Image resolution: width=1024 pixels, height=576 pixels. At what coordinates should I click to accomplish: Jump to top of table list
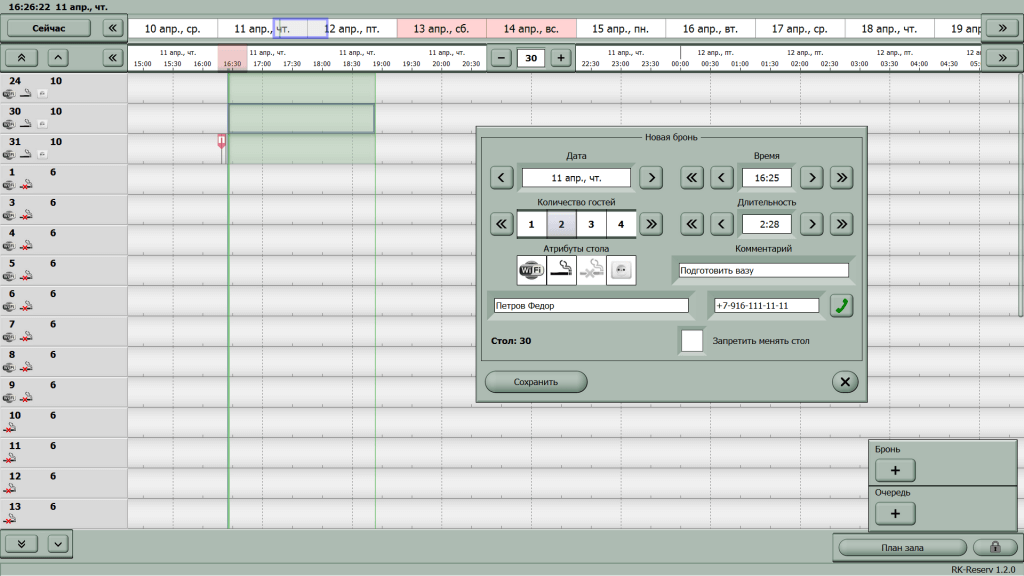pyautogui.click(x=22, y=58)
